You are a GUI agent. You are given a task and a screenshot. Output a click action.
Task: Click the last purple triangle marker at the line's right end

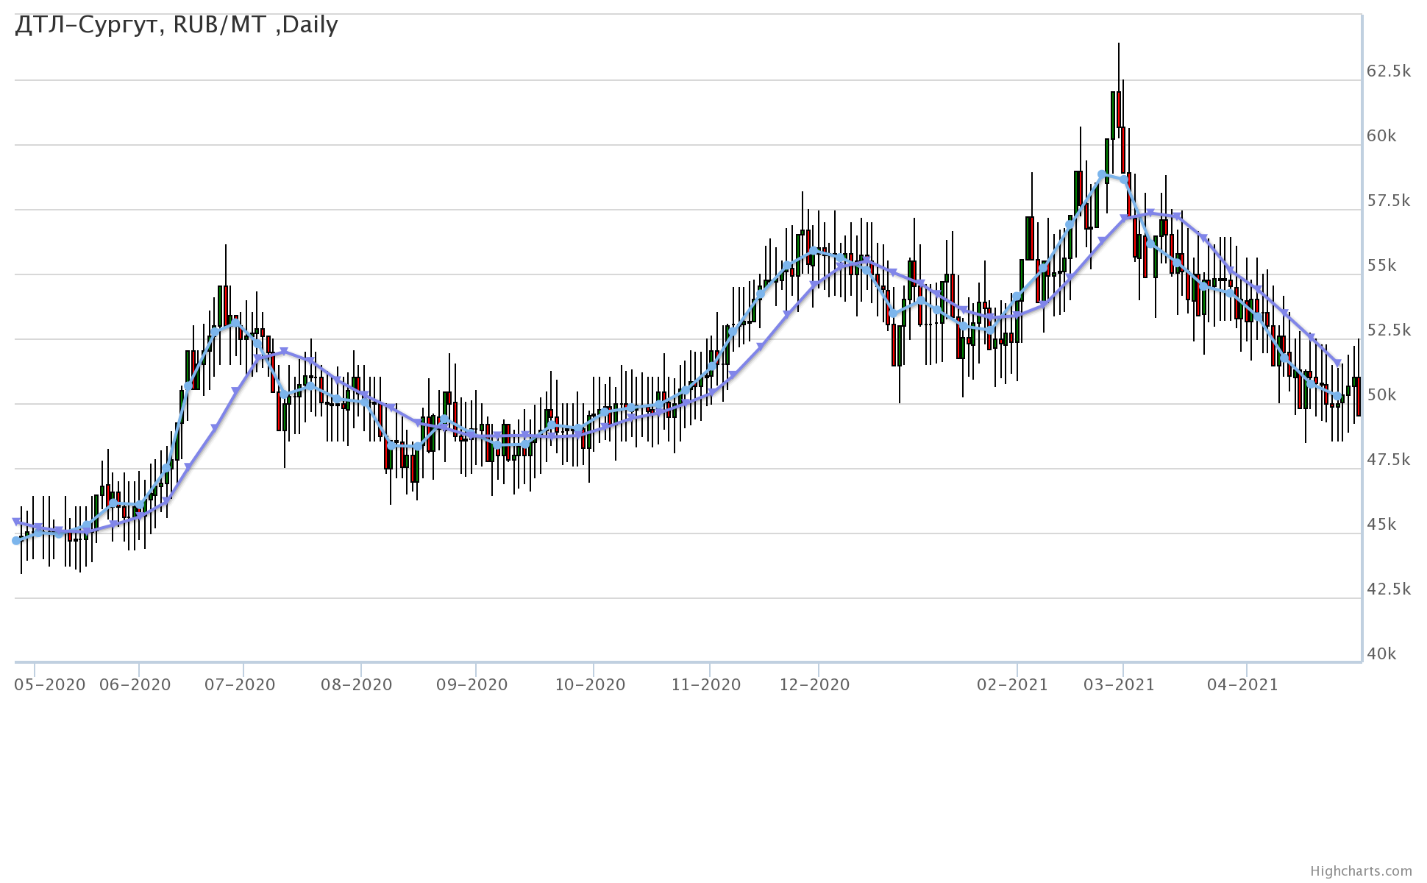[x=1339, y=363]
